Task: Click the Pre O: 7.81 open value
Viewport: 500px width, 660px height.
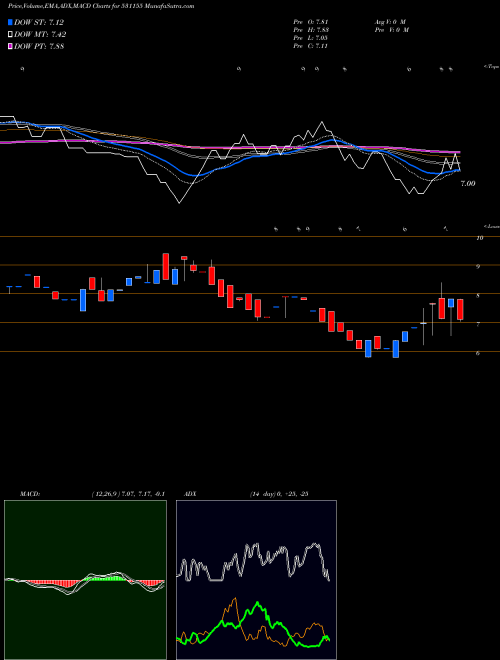Action: (311, 22)
